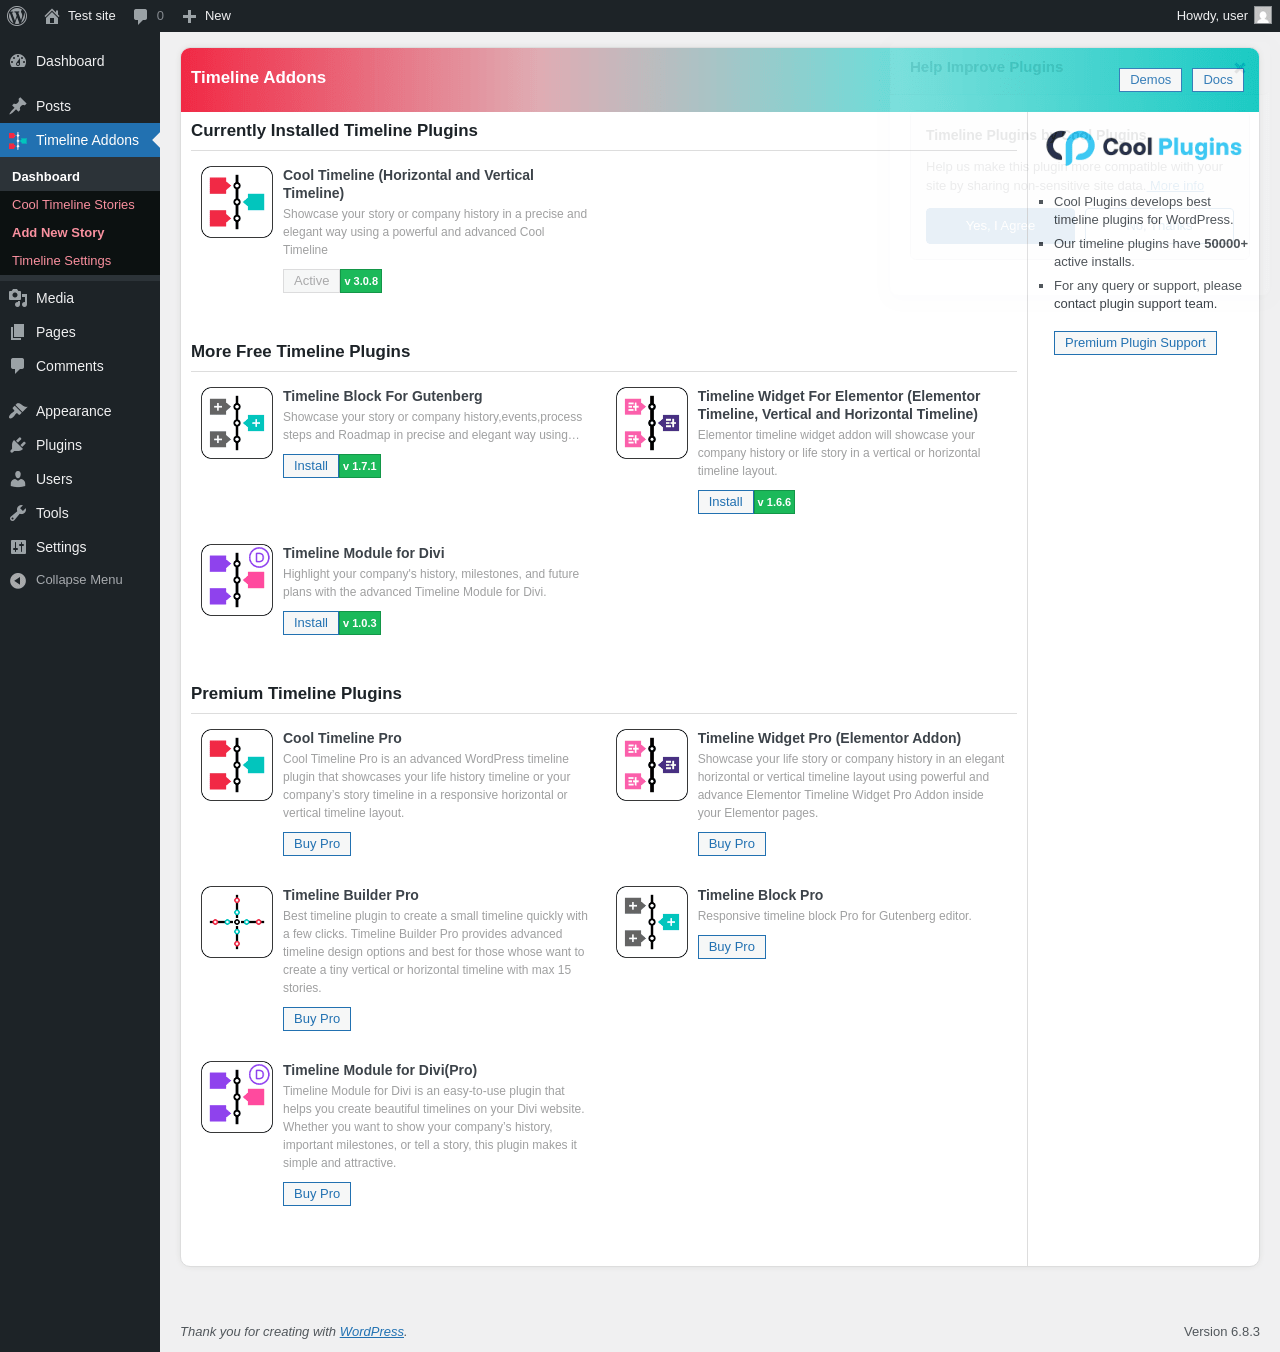The image size is (1280, 1352).
Task: Open Cool Timeline Stories submenu item
Action: 80,204
